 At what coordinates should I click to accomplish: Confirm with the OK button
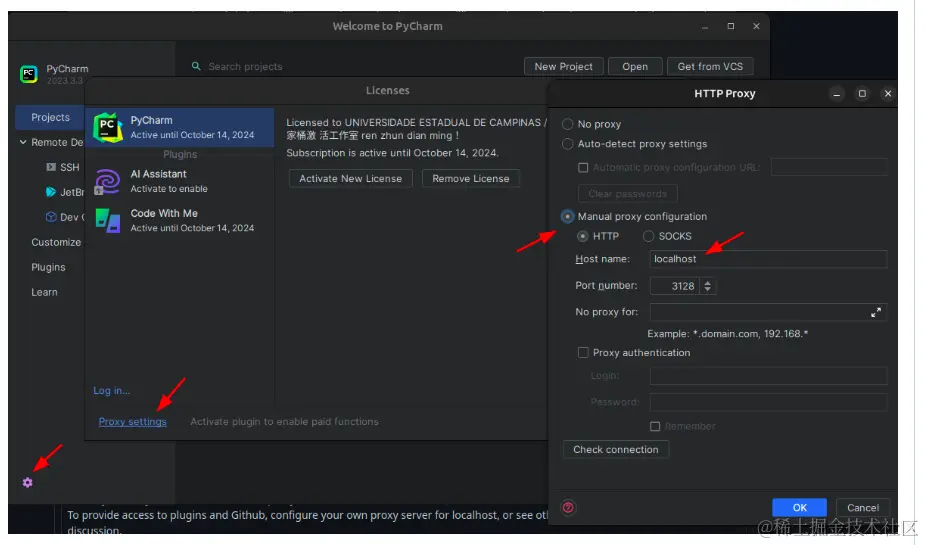[x=799, y=507]
